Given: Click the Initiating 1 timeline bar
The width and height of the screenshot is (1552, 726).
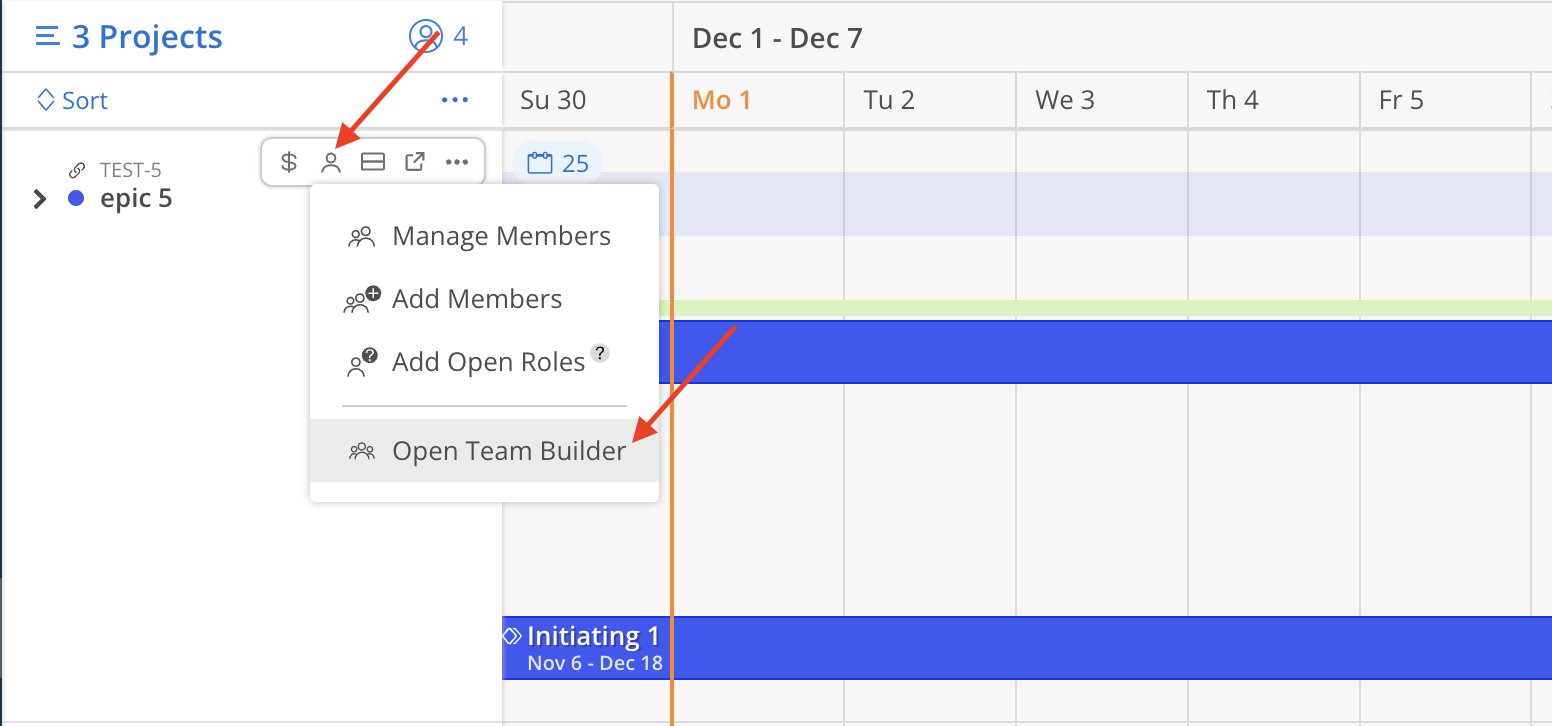Looking at the screenshot, I should point(1000,648).
